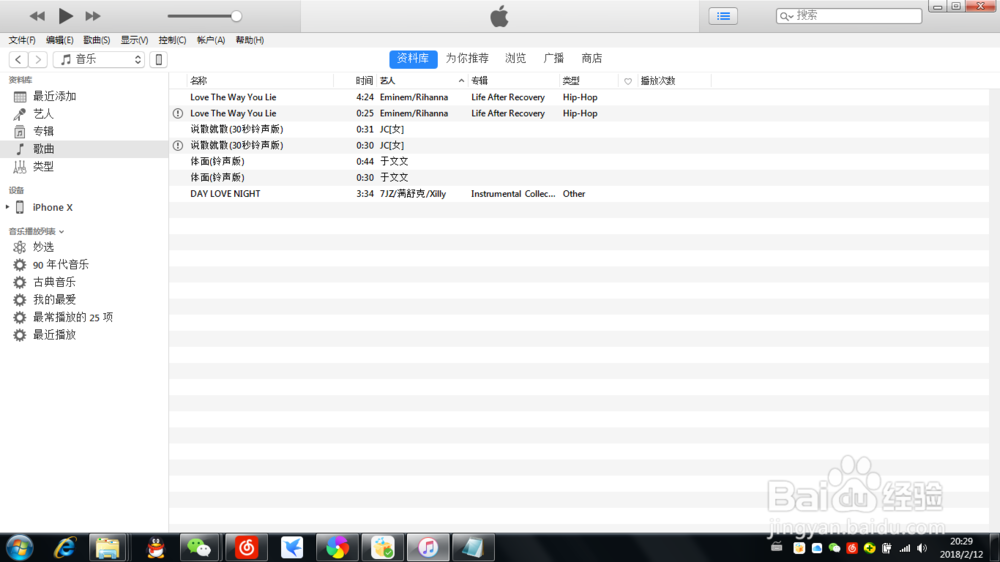Open WeChat from the taskbar
Screen dimensions: 1000x562
199,548
